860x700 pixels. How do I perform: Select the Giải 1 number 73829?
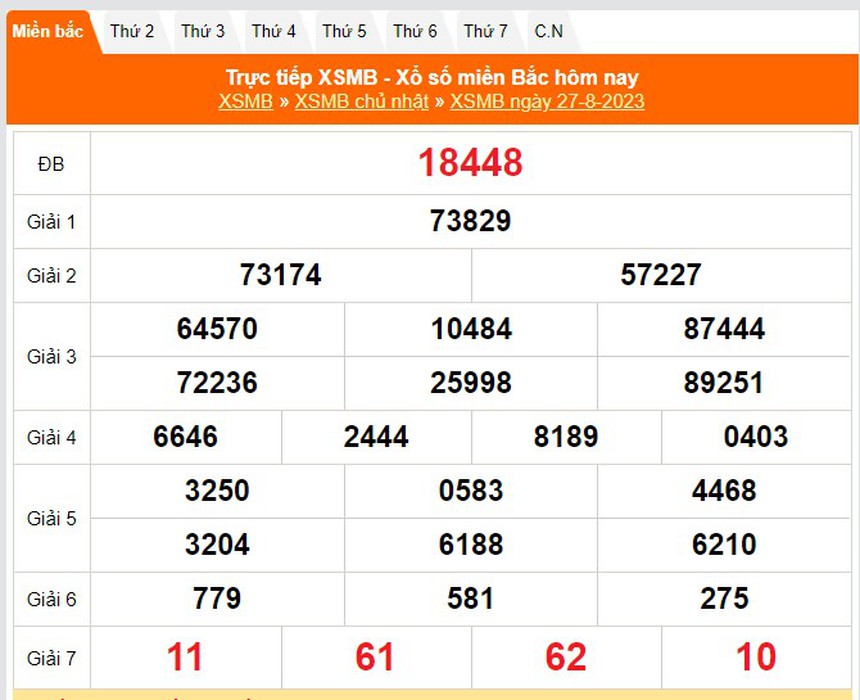(470, 221)
